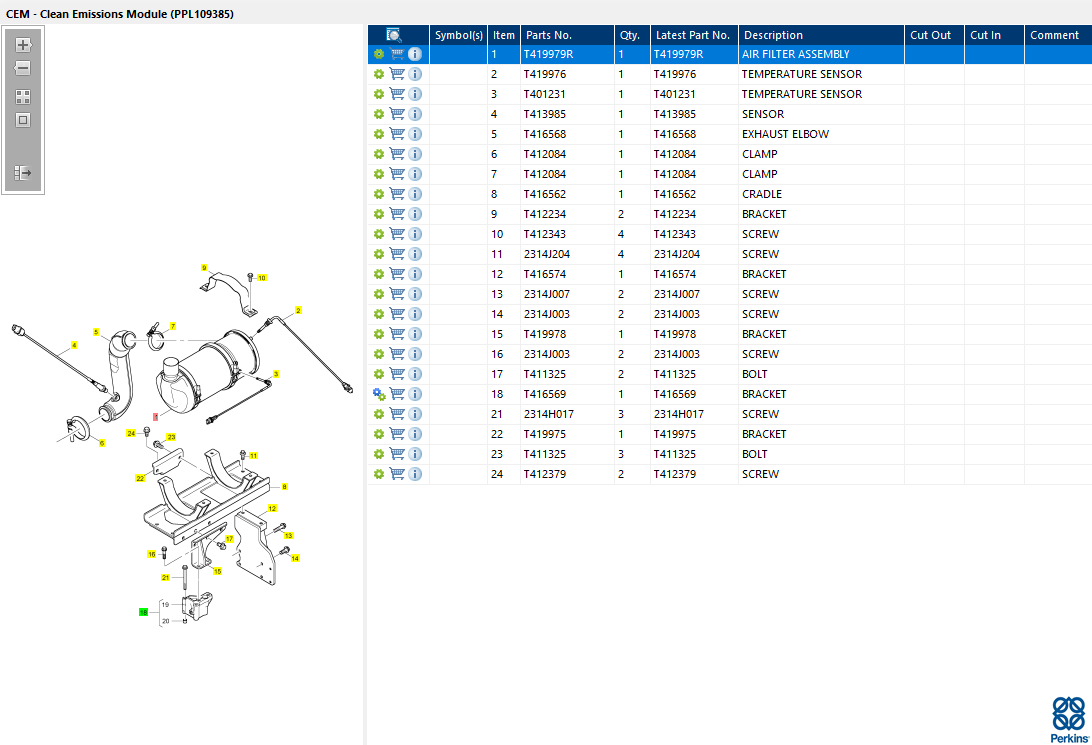This screenshot has height=745, width=1092.
Task: Click the Symbol(s) column header
Action: (458, 35)
